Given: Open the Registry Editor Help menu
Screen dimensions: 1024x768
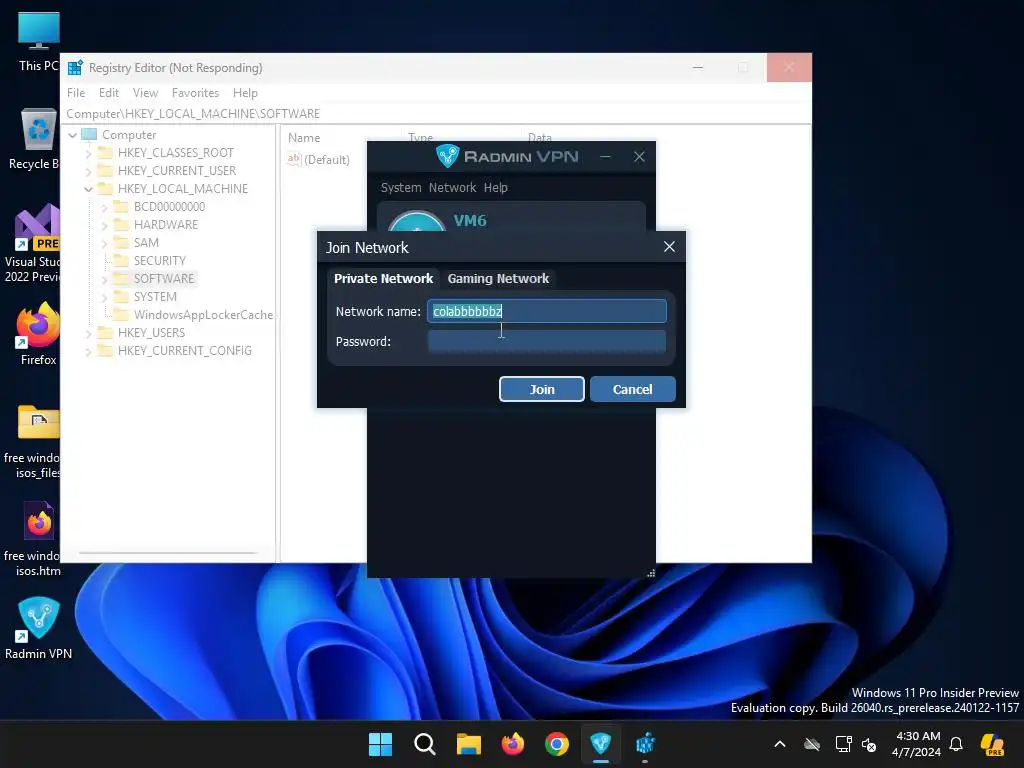Looking at the screenshot, I should coord(245,93).
